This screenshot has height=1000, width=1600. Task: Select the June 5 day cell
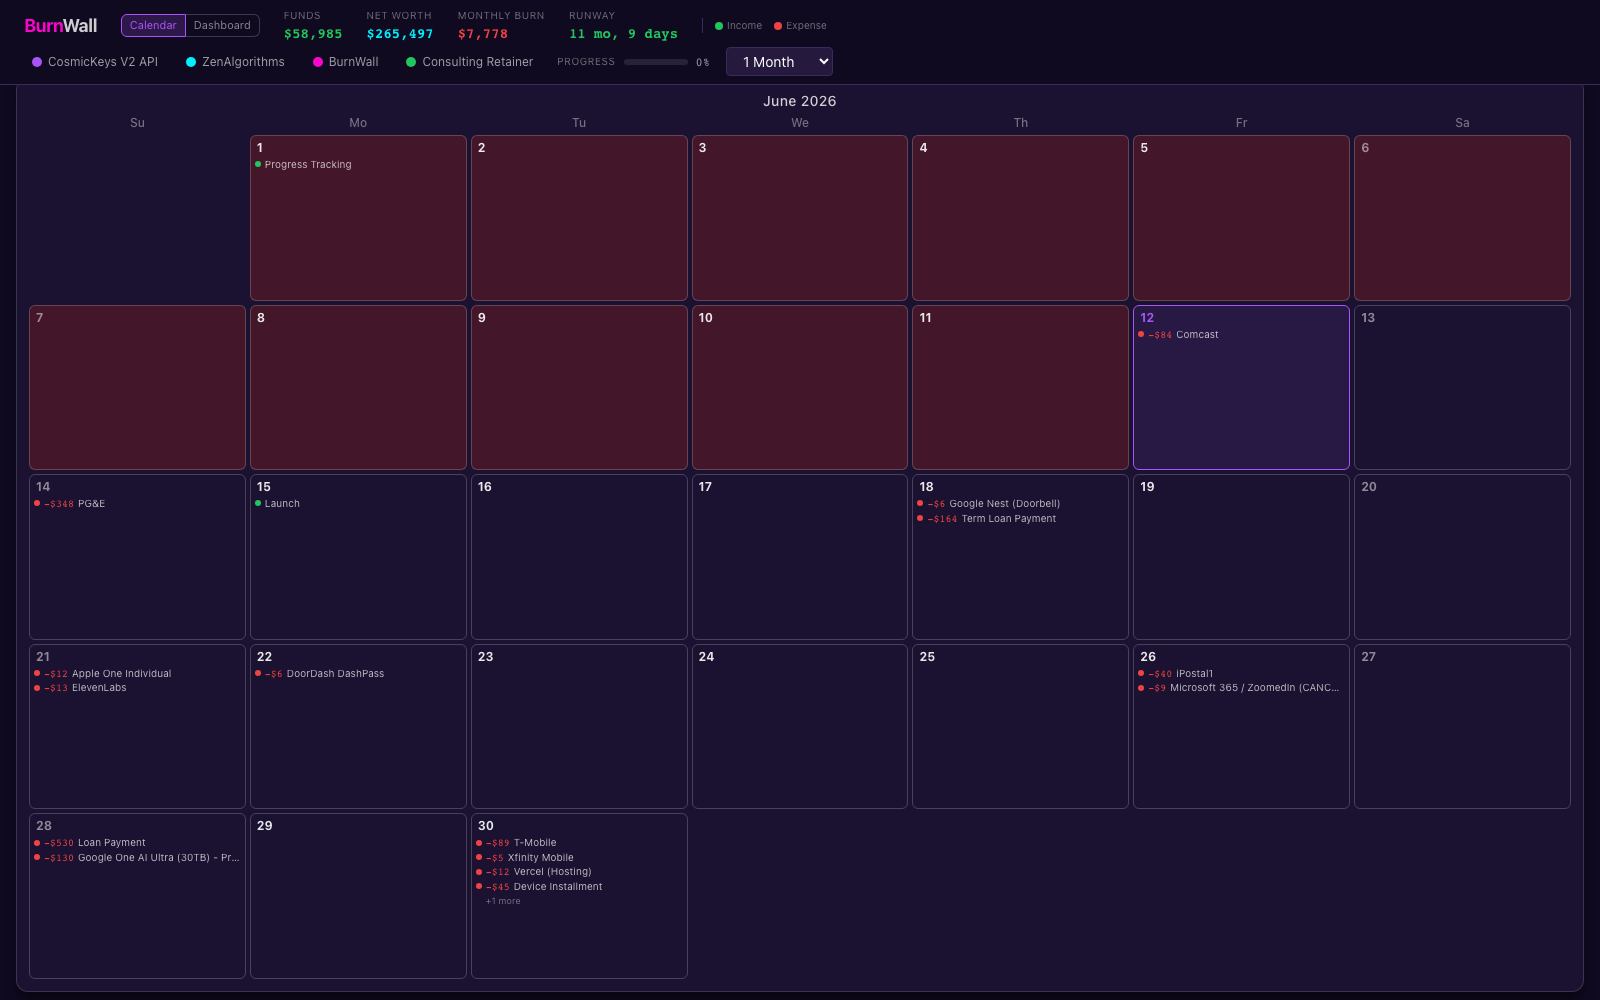pos(1241,218)
